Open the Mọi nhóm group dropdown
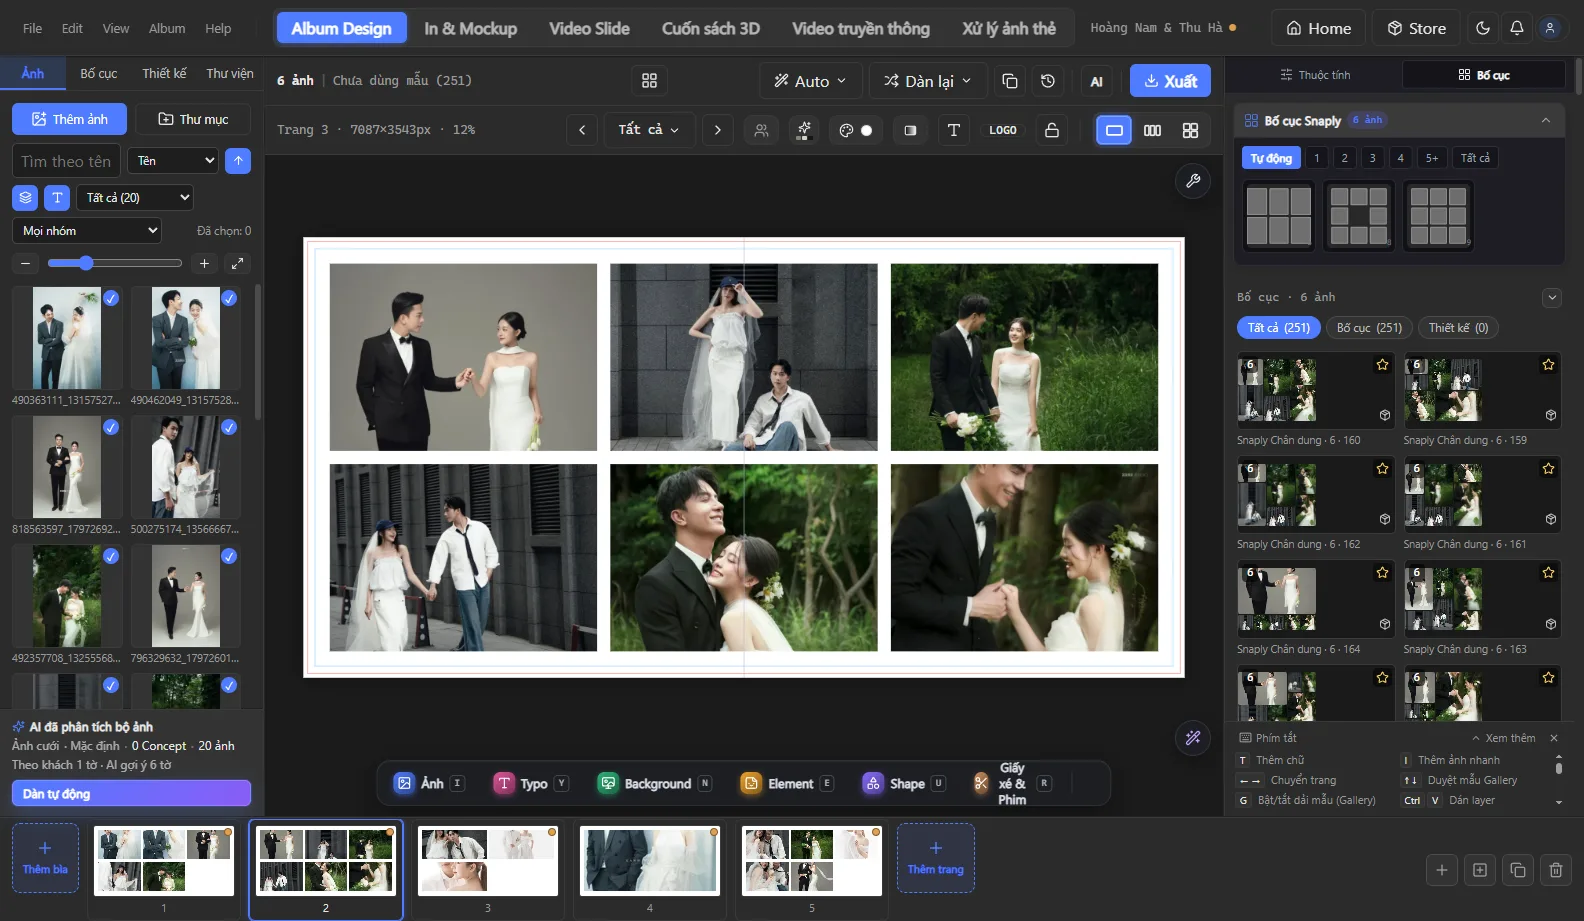Screen dimensions: 1584x921 (87, 231)
